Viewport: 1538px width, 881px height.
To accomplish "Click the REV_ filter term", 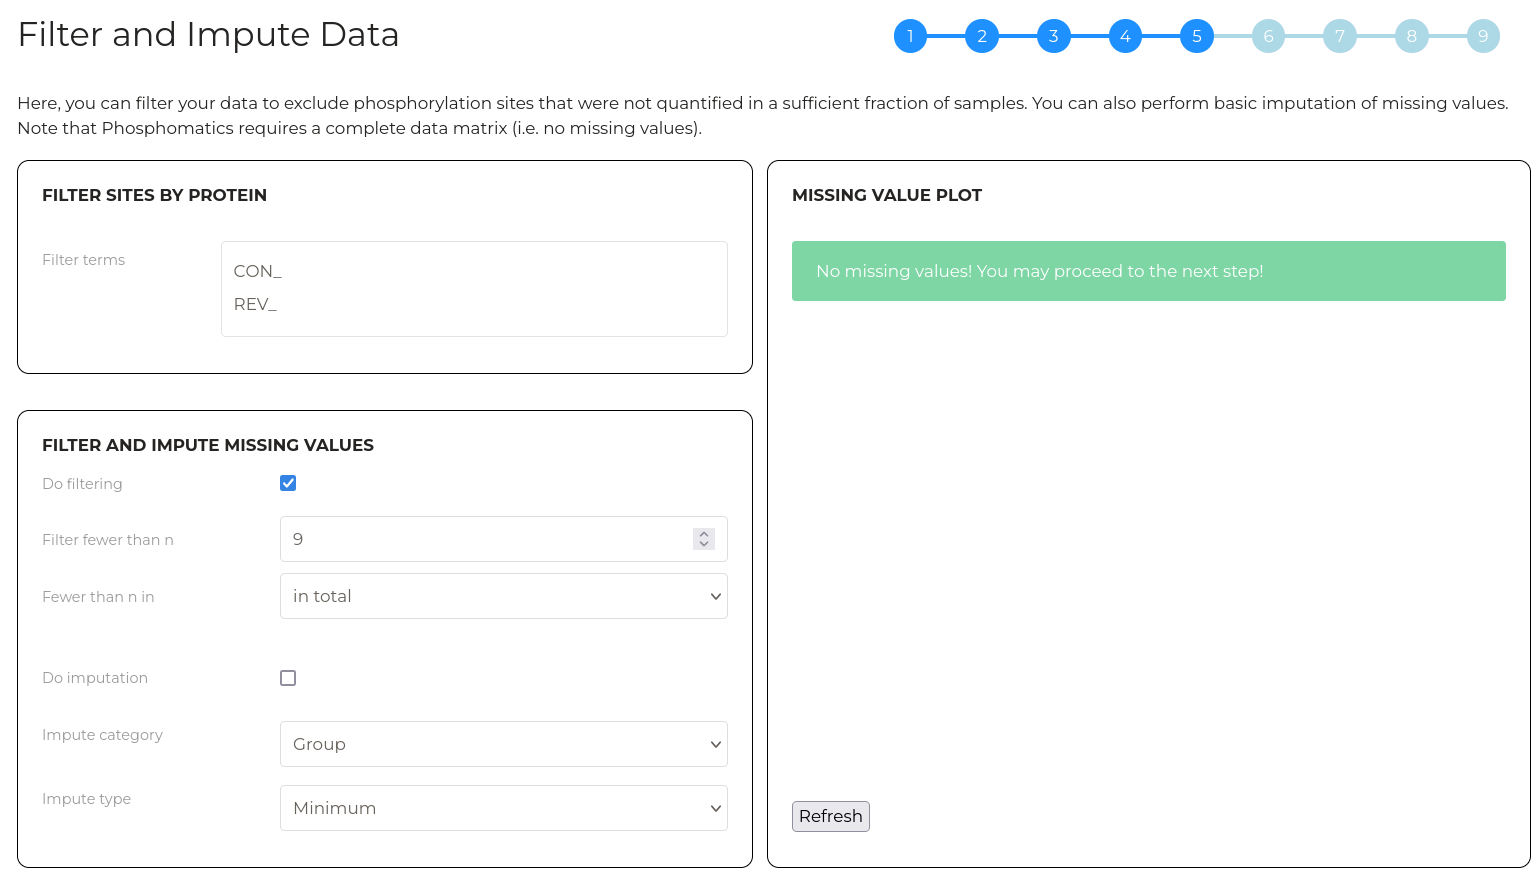I will pyautogui.click(x=255, y=304).
